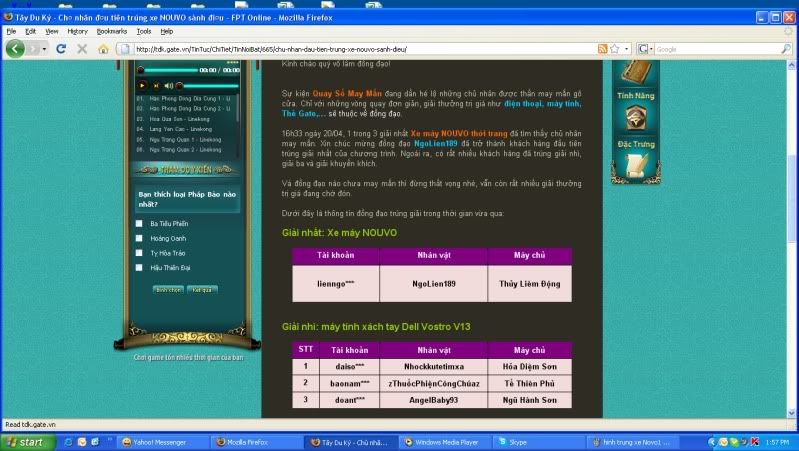
Task: Open the Bookmarks menu
Action: pos(112,31)
